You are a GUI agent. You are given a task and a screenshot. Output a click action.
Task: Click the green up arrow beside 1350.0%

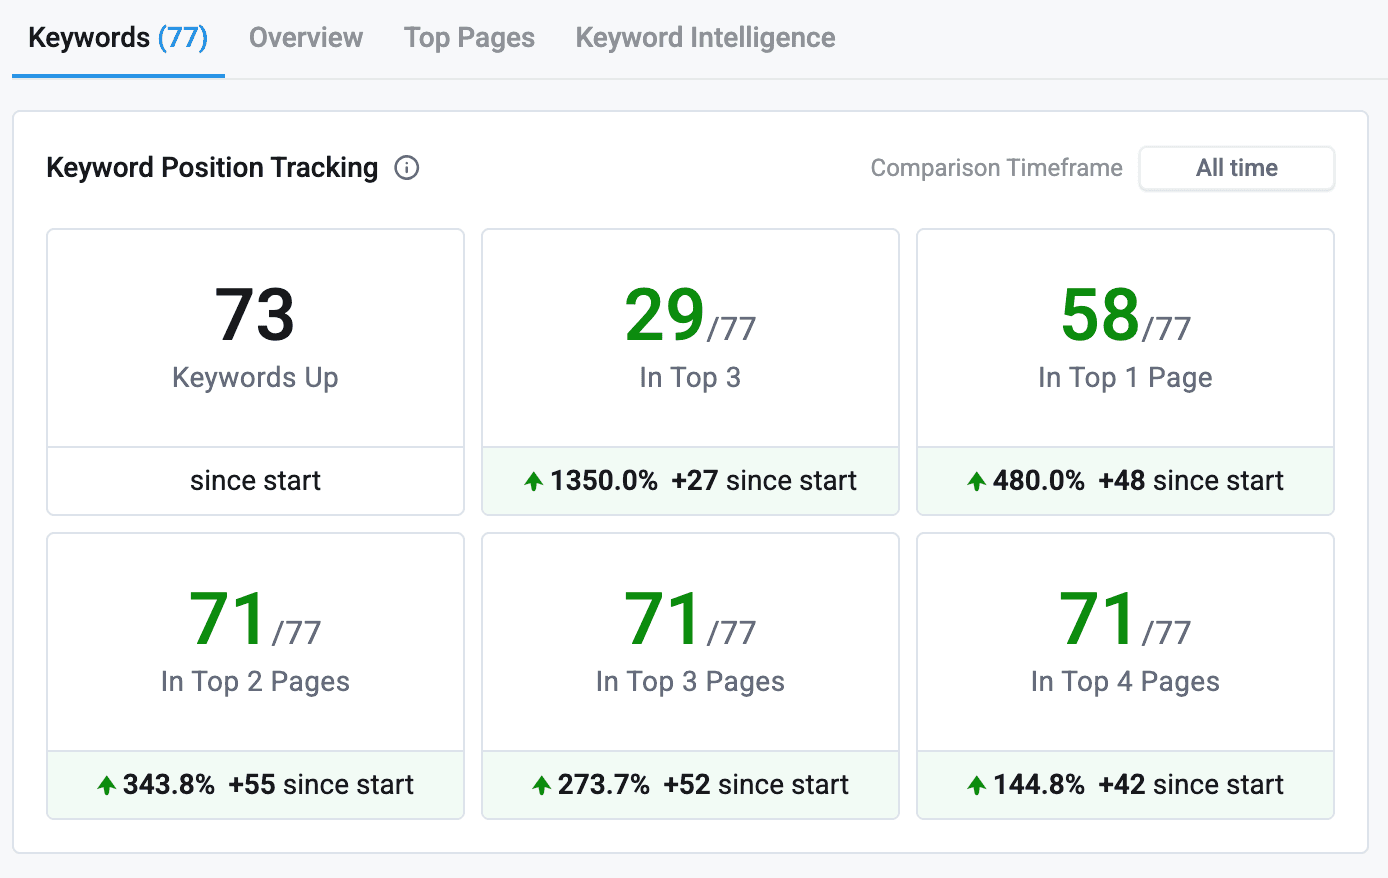pos(533,480)
